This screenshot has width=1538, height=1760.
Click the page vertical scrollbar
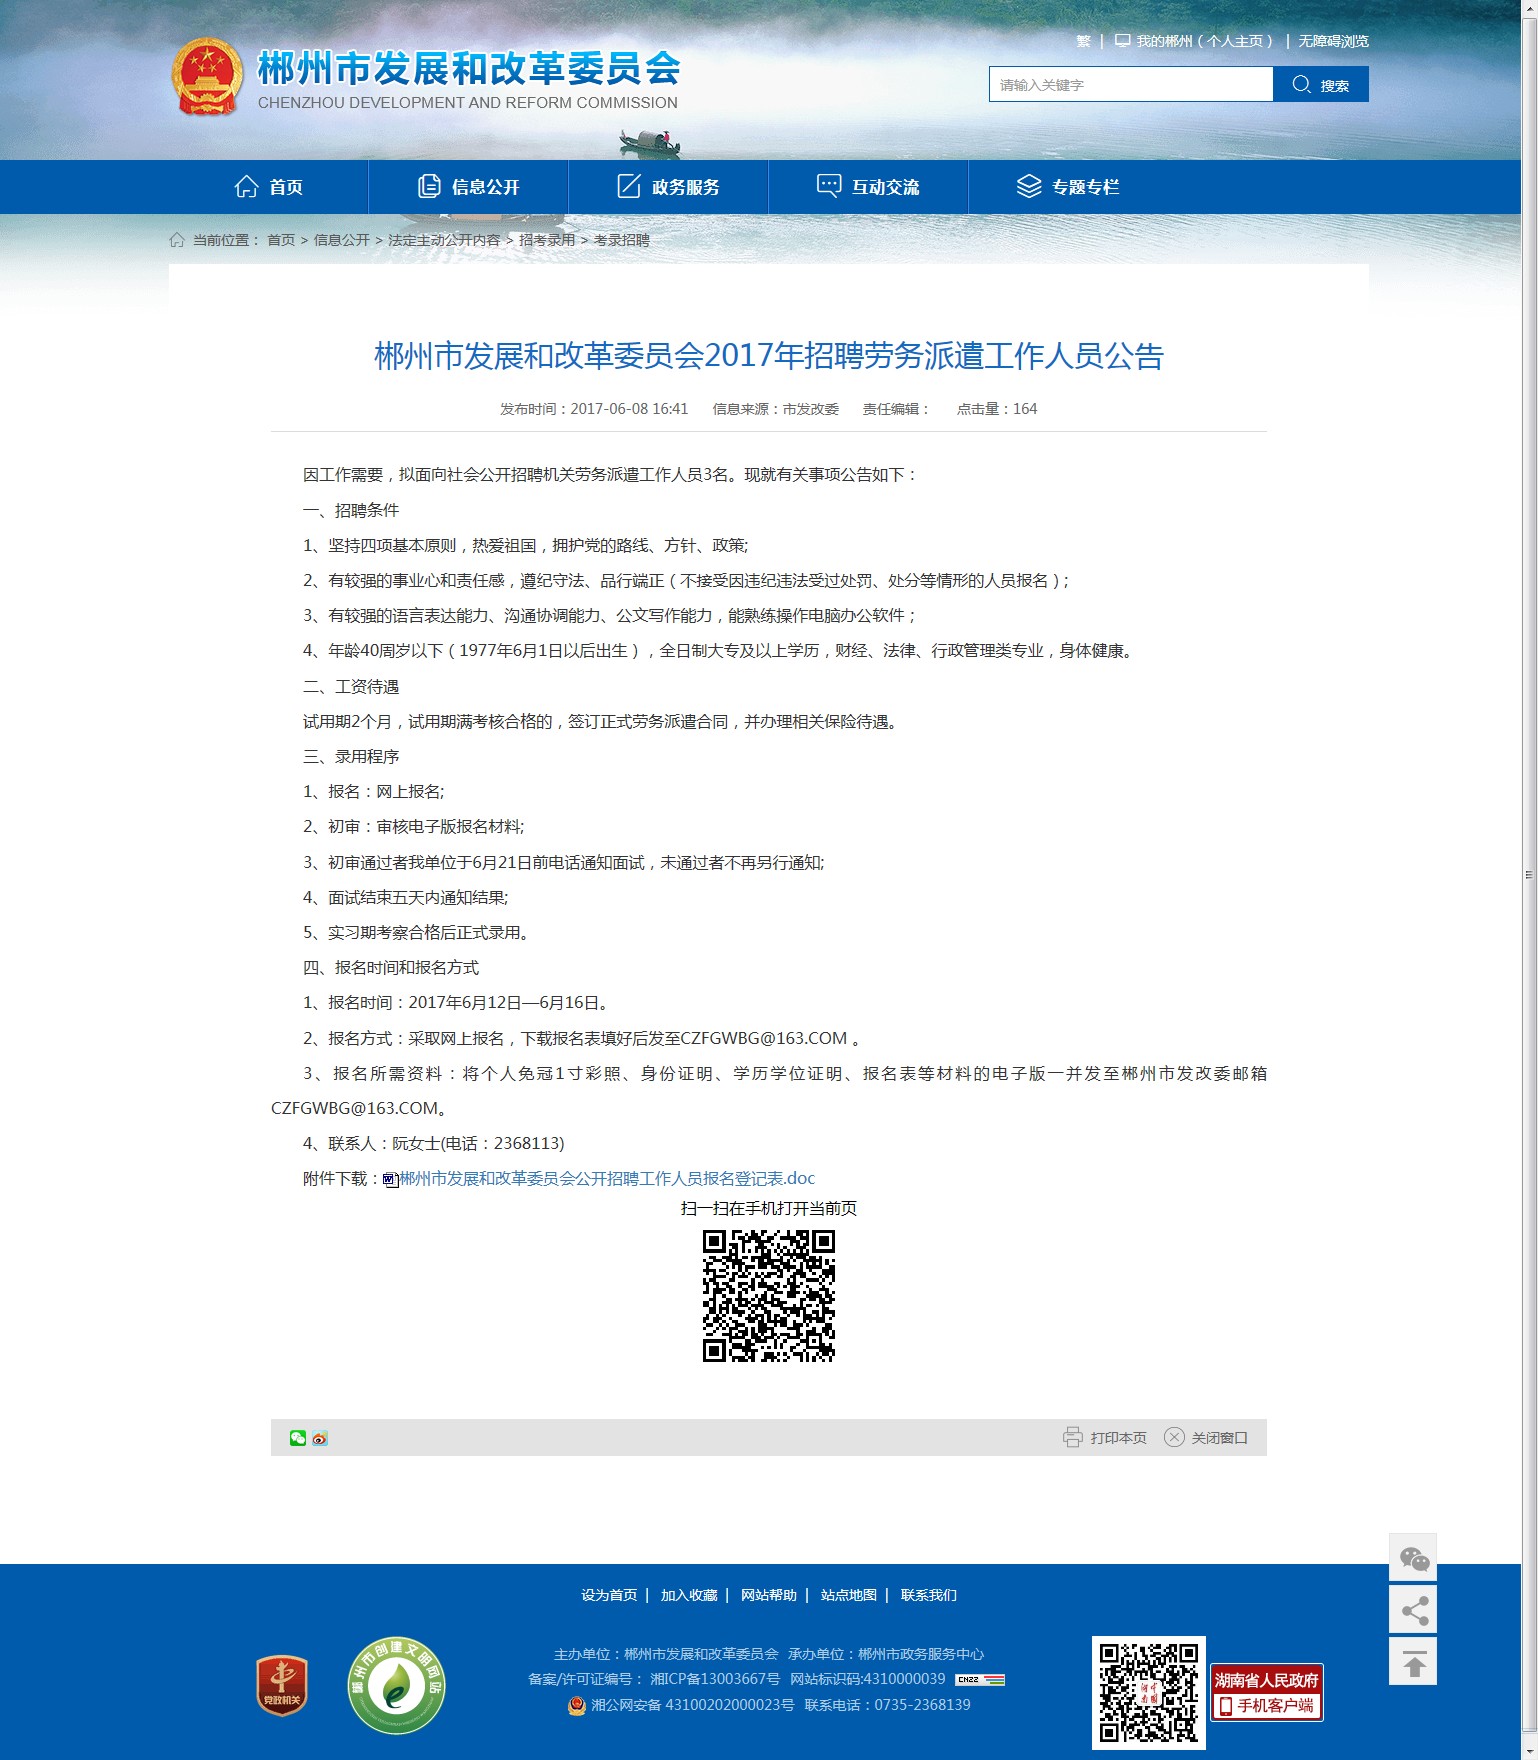[1529, 875]
